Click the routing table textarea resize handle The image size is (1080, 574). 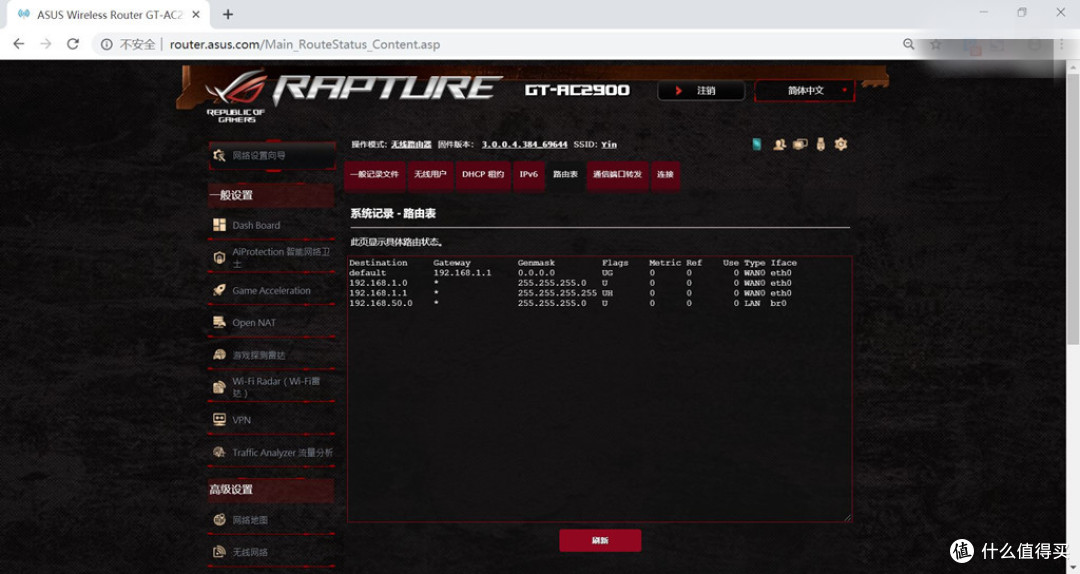click(x=847, y=517)
